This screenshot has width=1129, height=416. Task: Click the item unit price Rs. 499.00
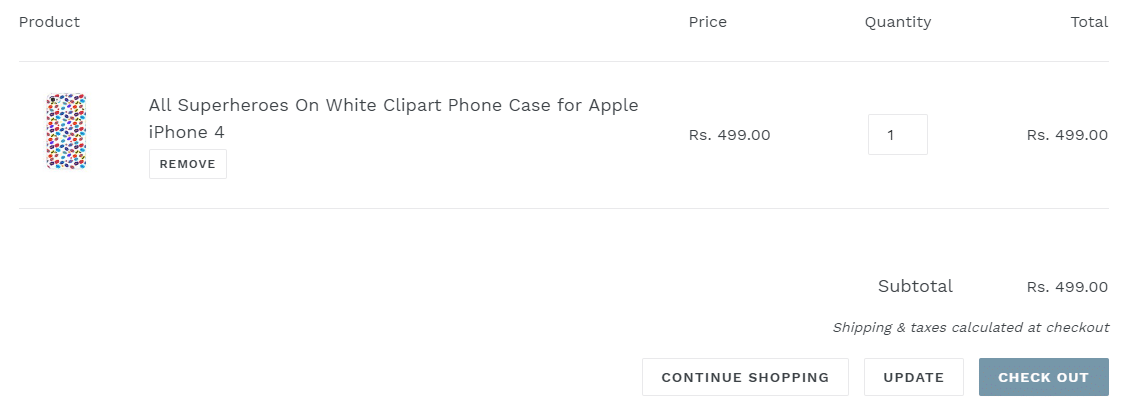[729, 135]
